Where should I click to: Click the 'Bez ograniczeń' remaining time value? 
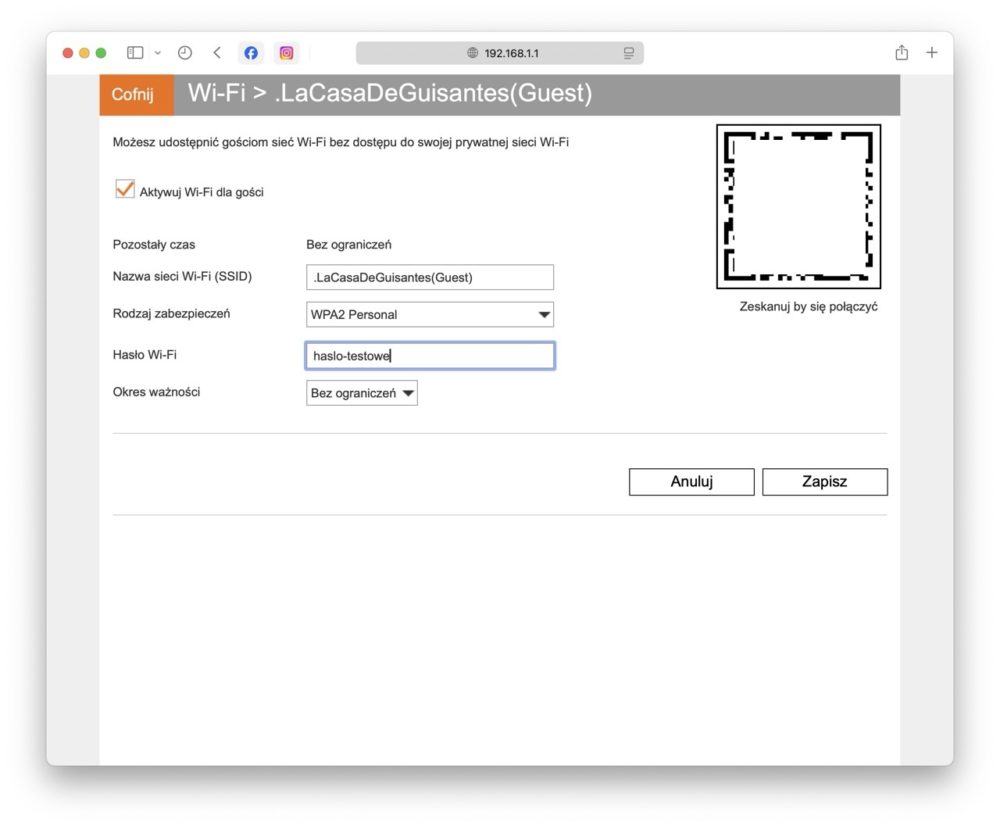click(349, 245)
